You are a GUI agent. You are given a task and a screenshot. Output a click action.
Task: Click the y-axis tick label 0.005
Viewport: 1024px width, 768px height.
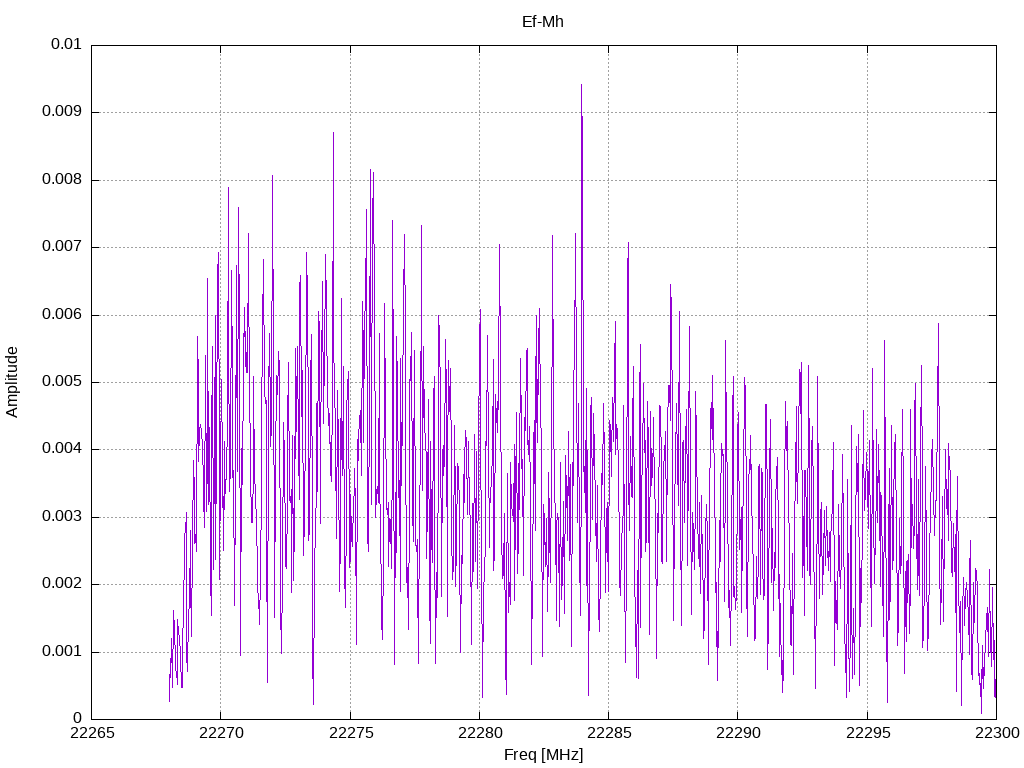pyautogui.click(x=62, y=382)
